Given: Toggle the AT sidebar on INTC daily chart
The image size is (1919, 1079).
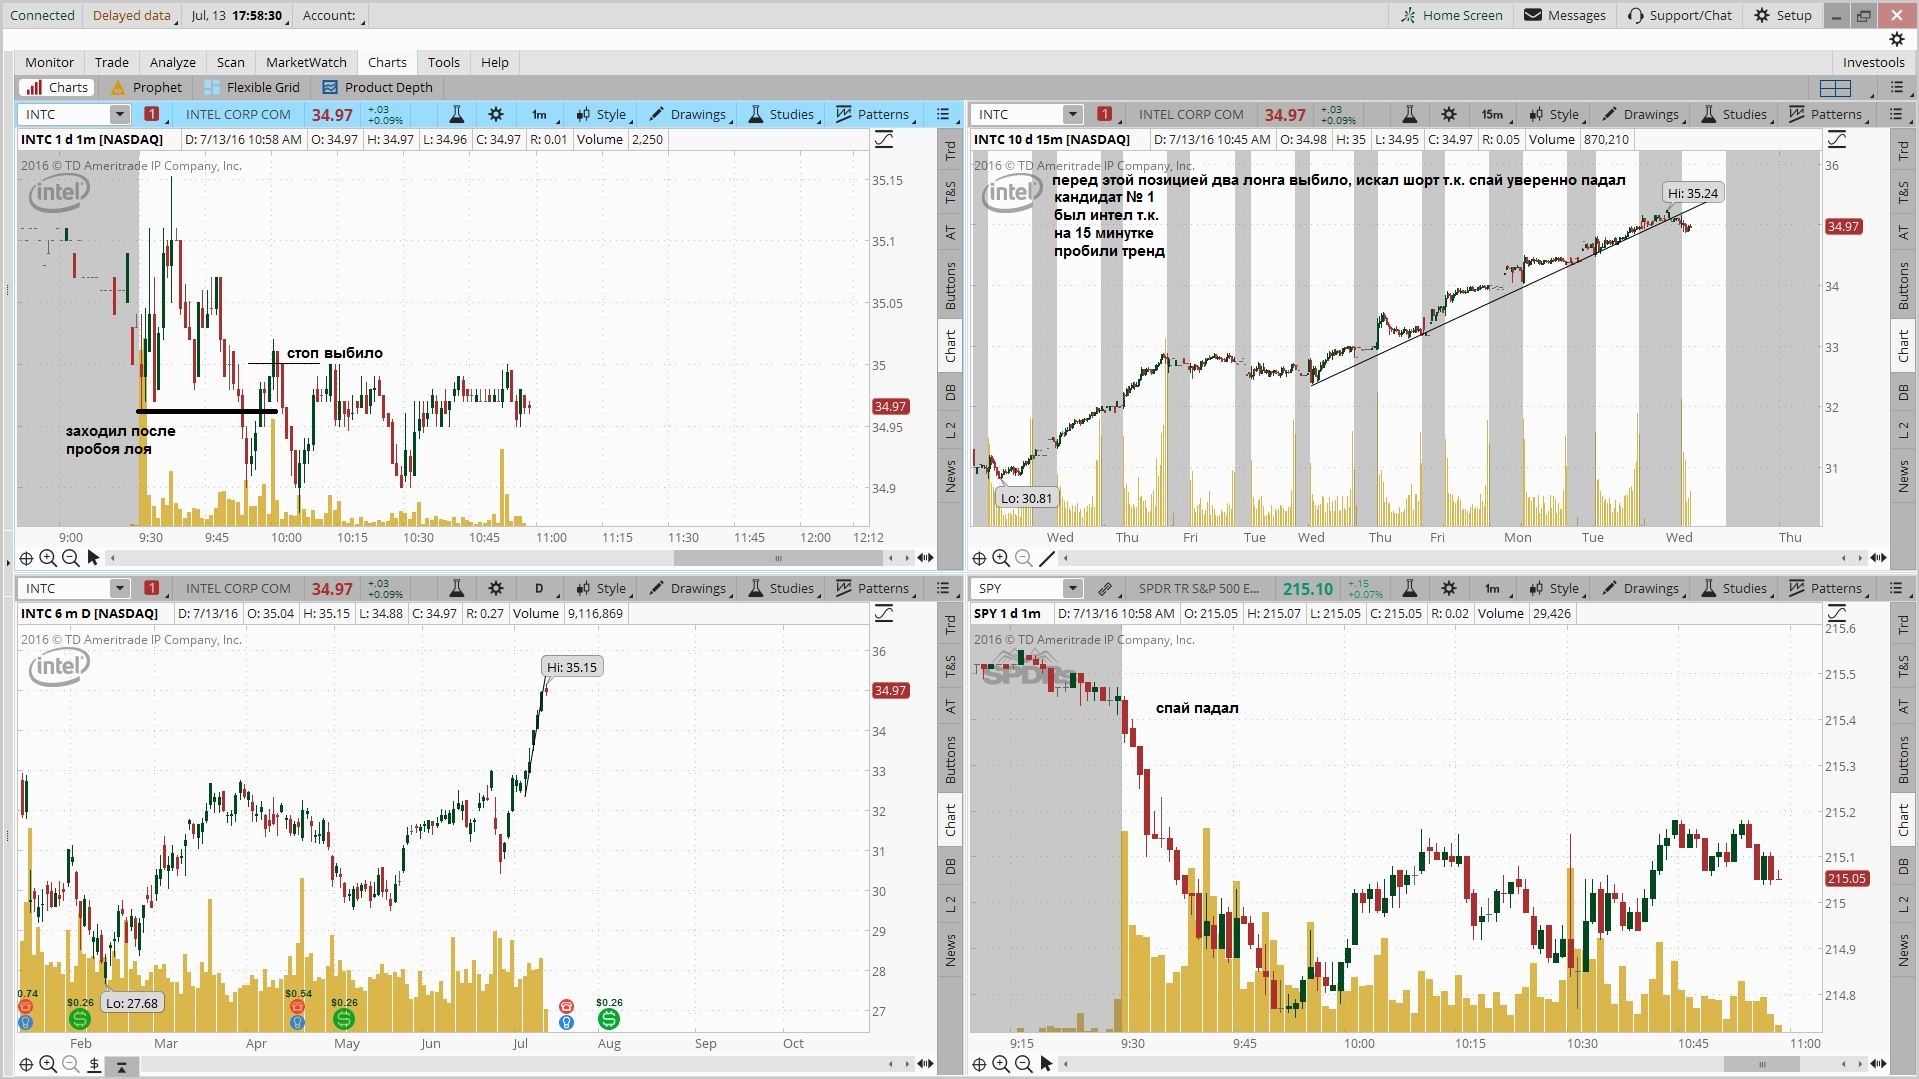Looking at the screenshot, I should tap(950, 706).
